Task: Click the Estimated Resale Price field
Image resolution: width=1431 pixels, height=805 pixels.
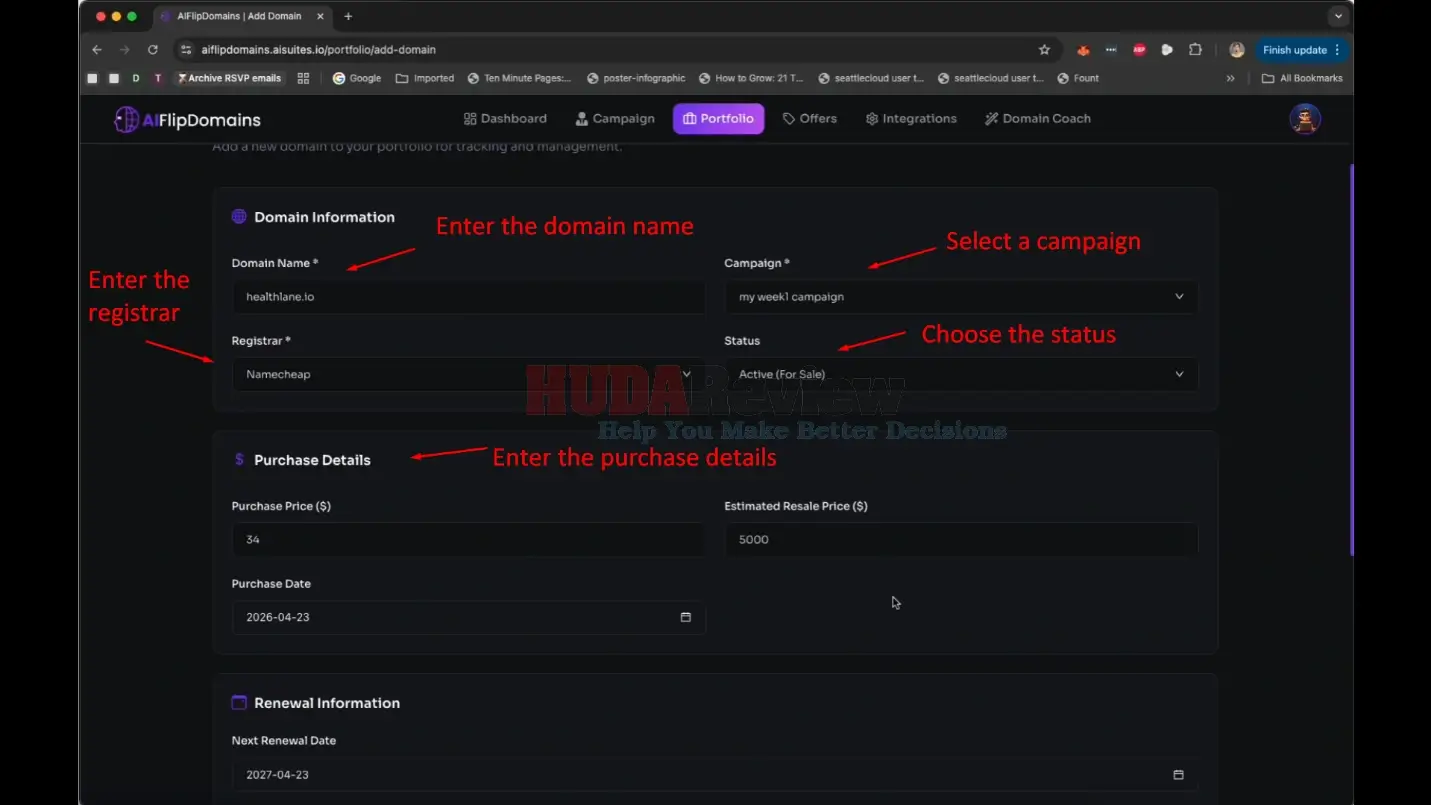Action: 961,540
